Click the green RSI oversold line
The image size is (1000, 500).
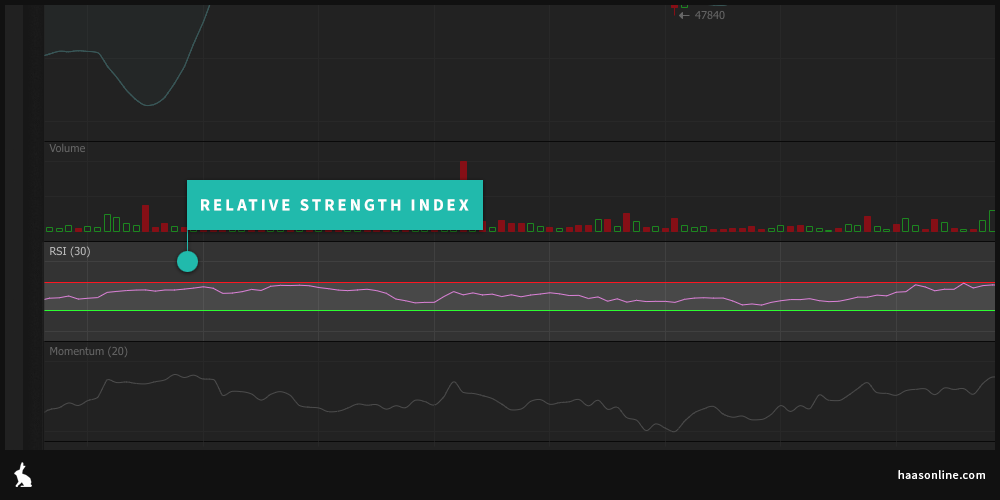pos(519,311)
